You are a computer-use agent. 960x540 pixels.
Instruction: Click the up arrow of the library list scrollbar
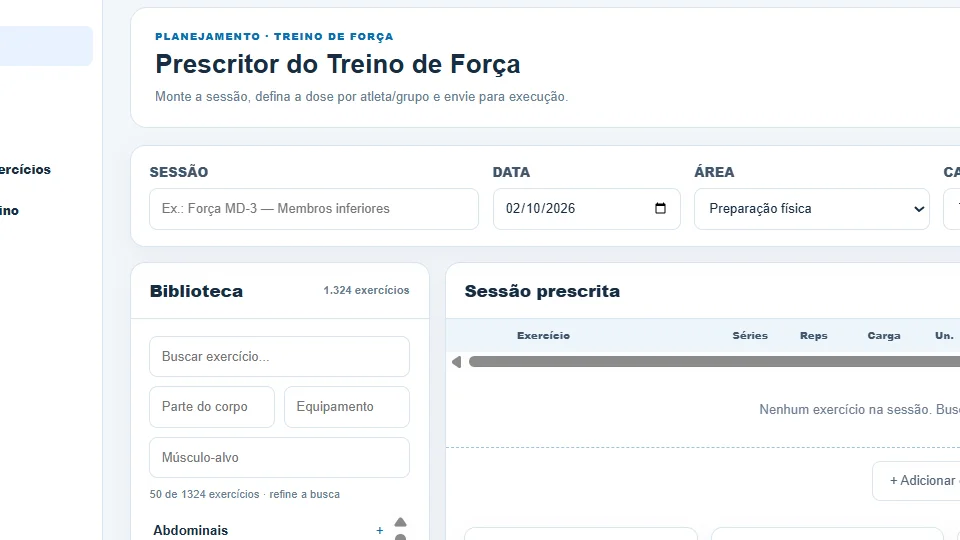[400, 522]
